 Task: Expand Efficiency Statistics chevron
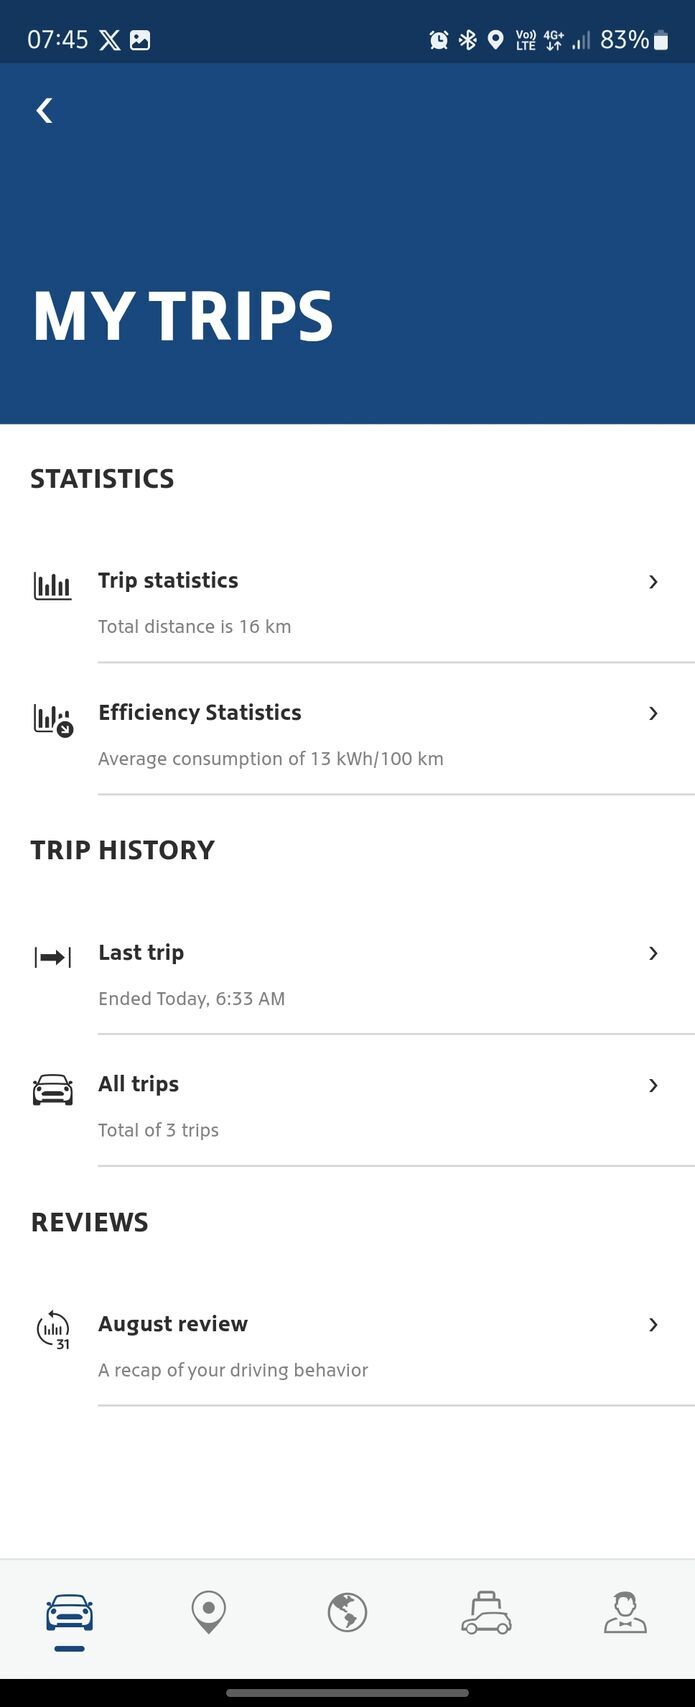point(653,714)
